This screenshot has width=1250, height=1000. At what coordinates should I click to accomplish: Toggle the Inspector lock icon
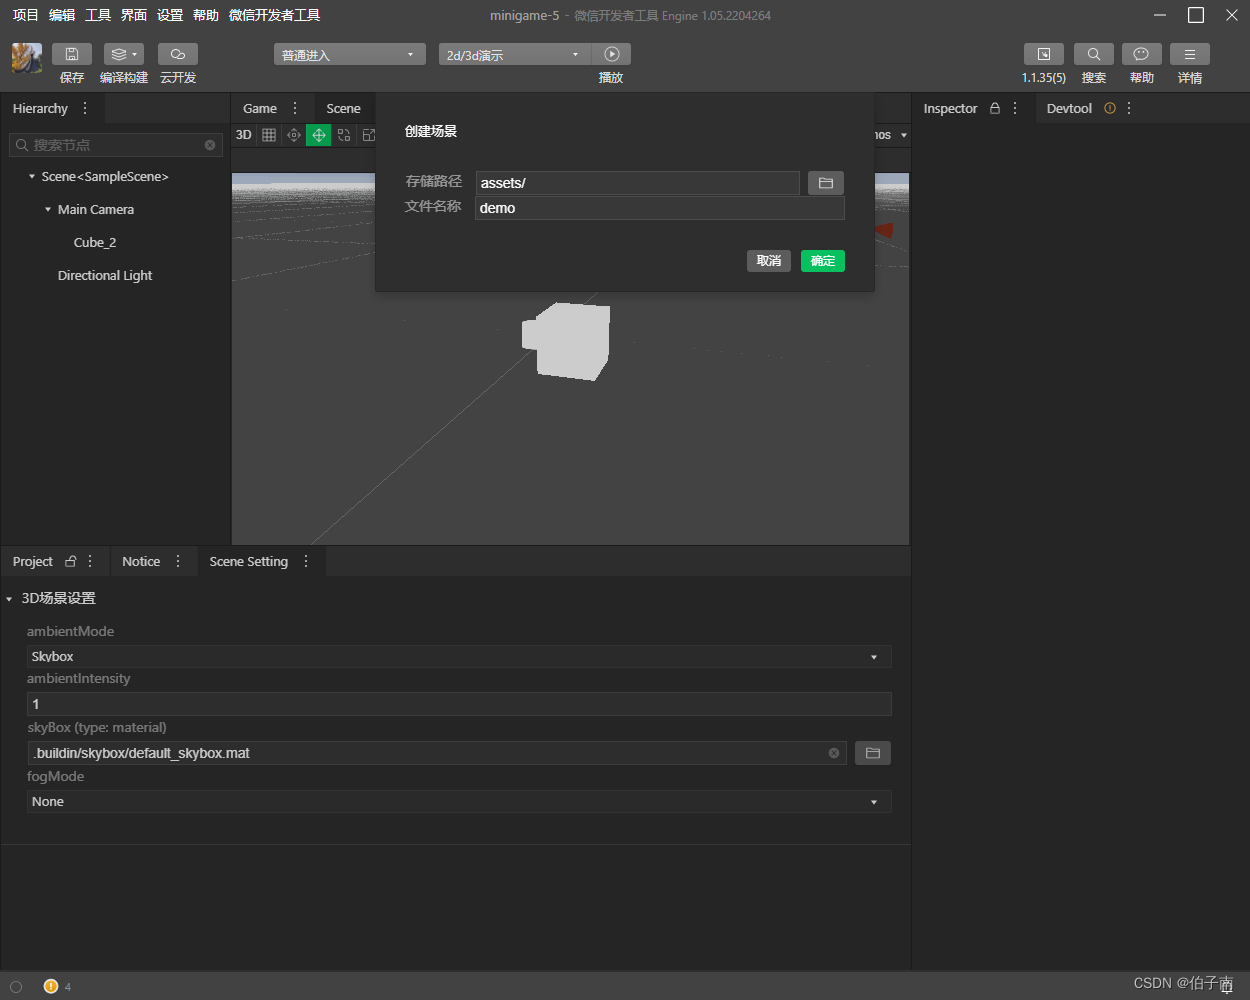coord(995,108)
